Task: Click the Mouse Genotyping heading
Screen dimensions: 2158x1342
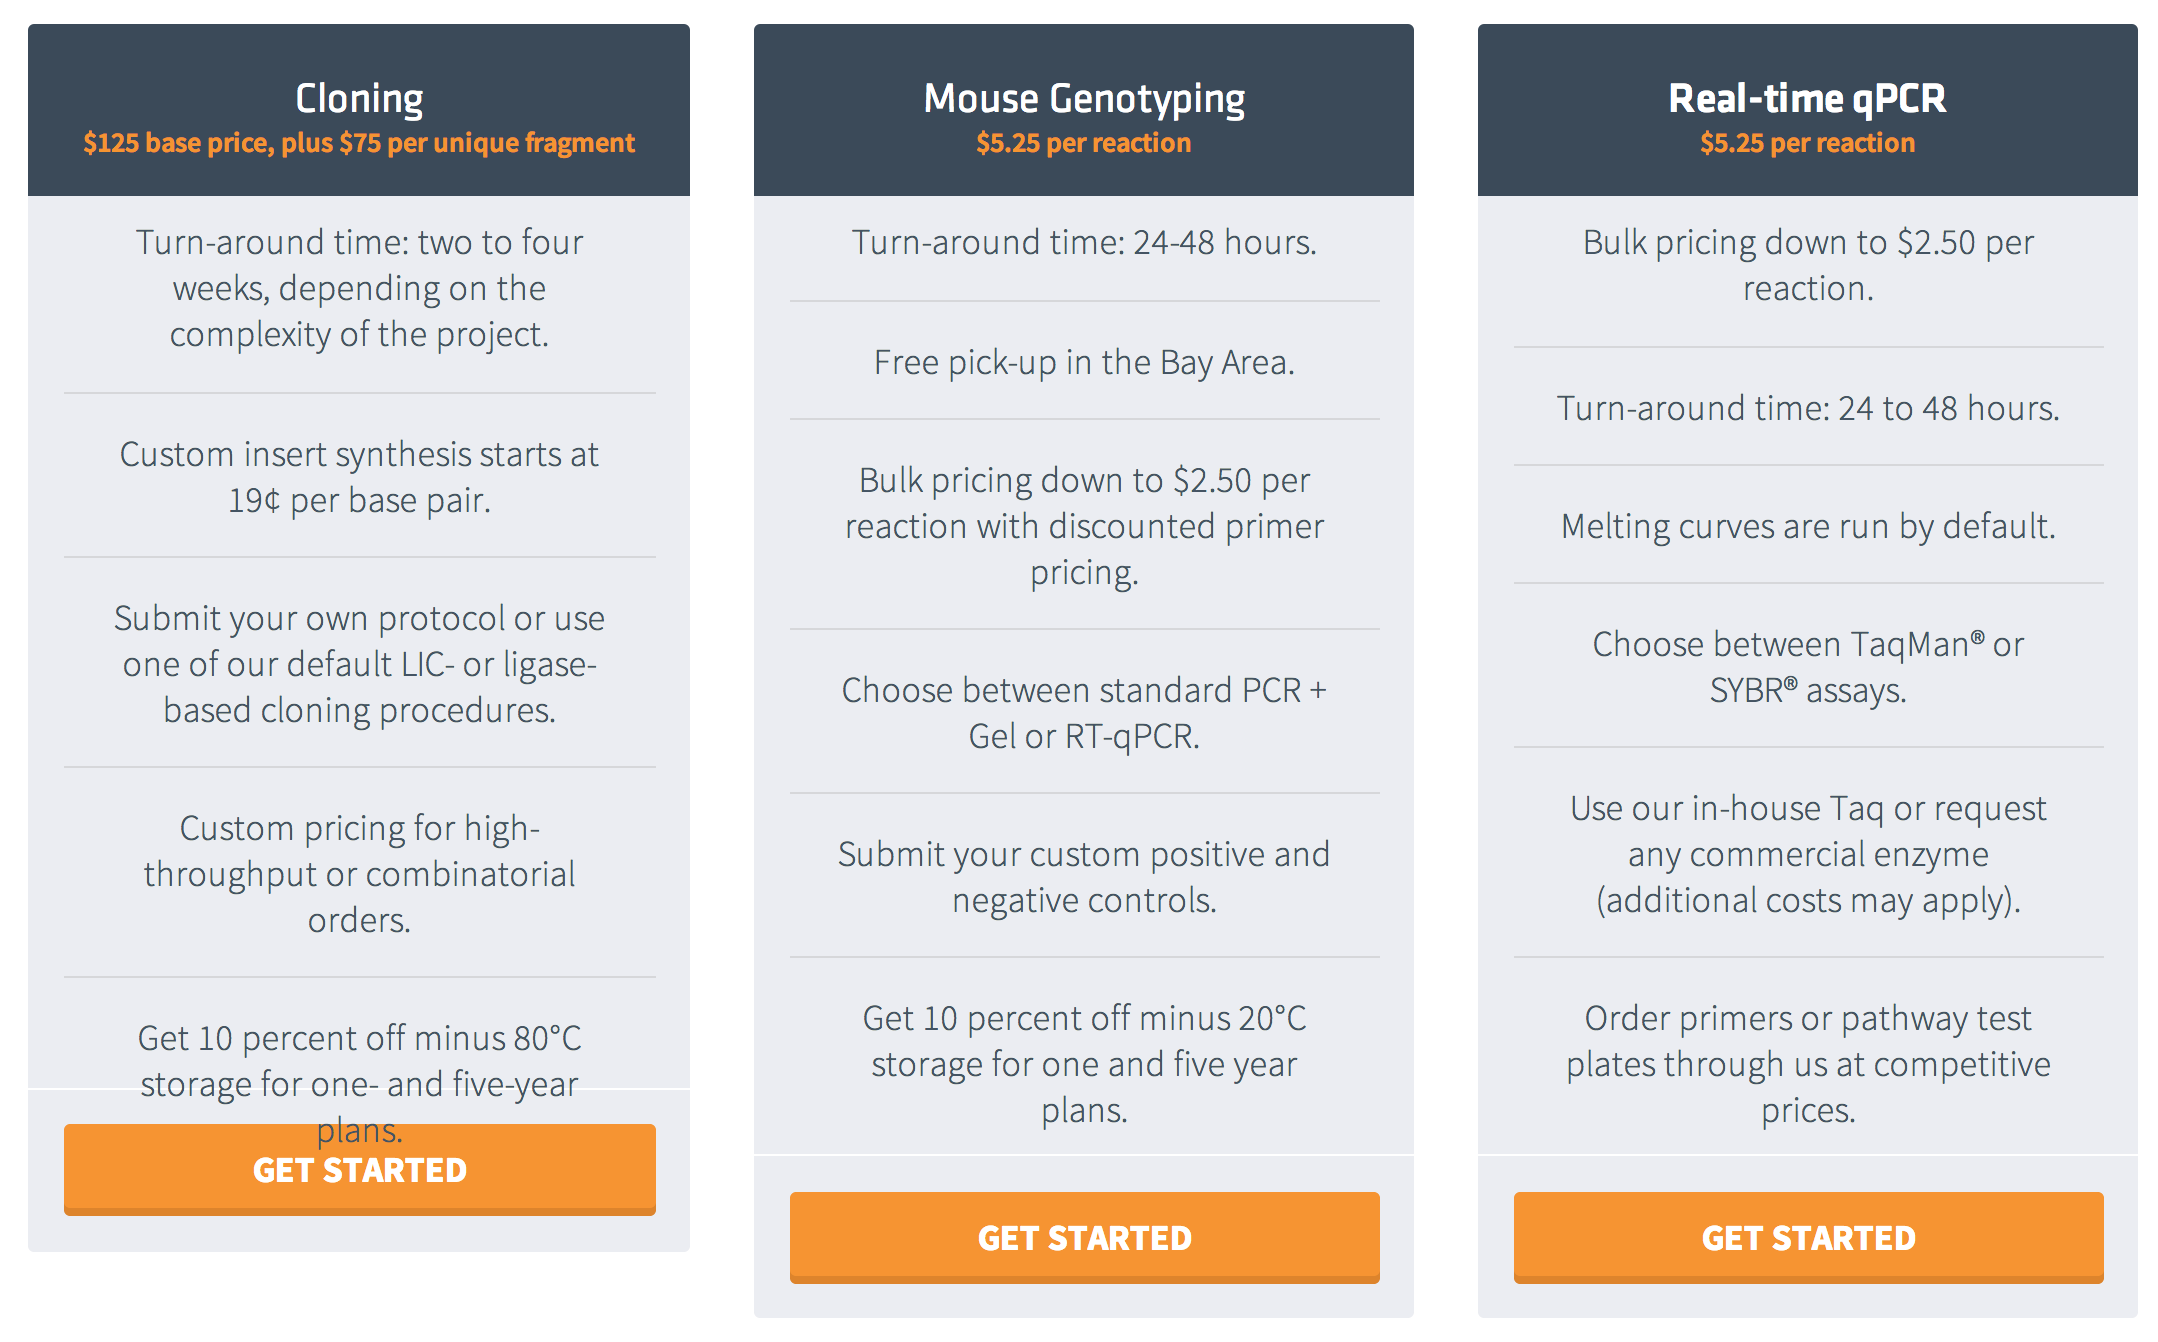Action: coord(1084,98)
